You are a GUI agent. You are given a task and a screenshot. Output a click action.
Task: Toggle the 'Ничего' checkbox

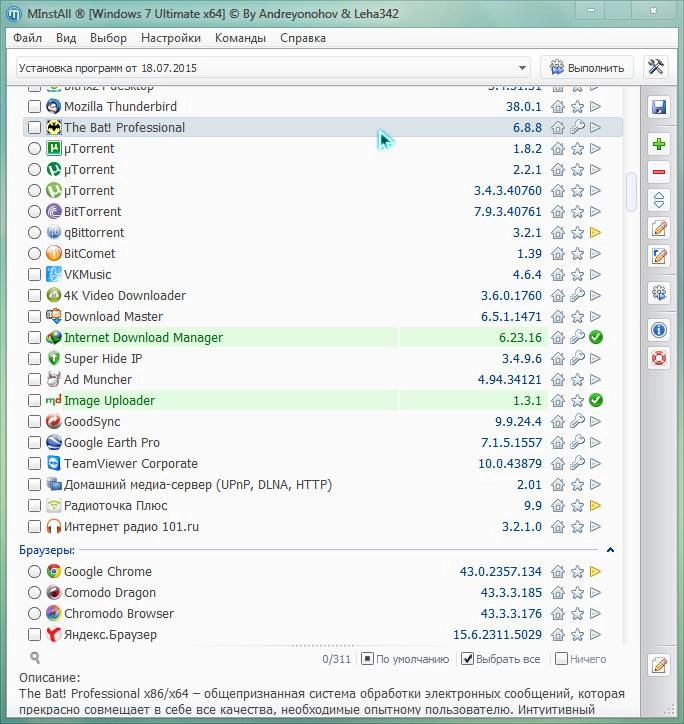coord(561,659)
